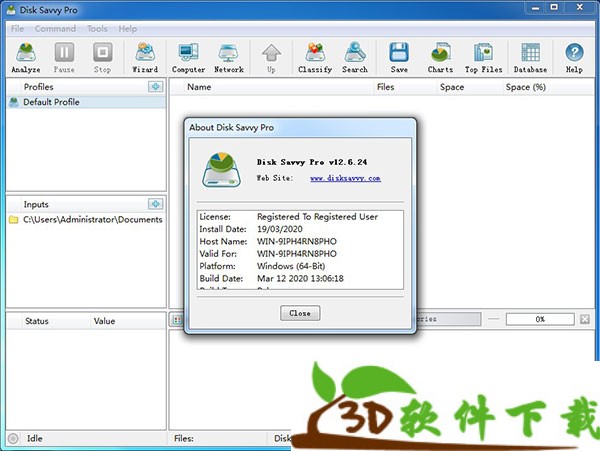Open Help from the toolbar
Screen dimensions: 600x451
[574, 57]
